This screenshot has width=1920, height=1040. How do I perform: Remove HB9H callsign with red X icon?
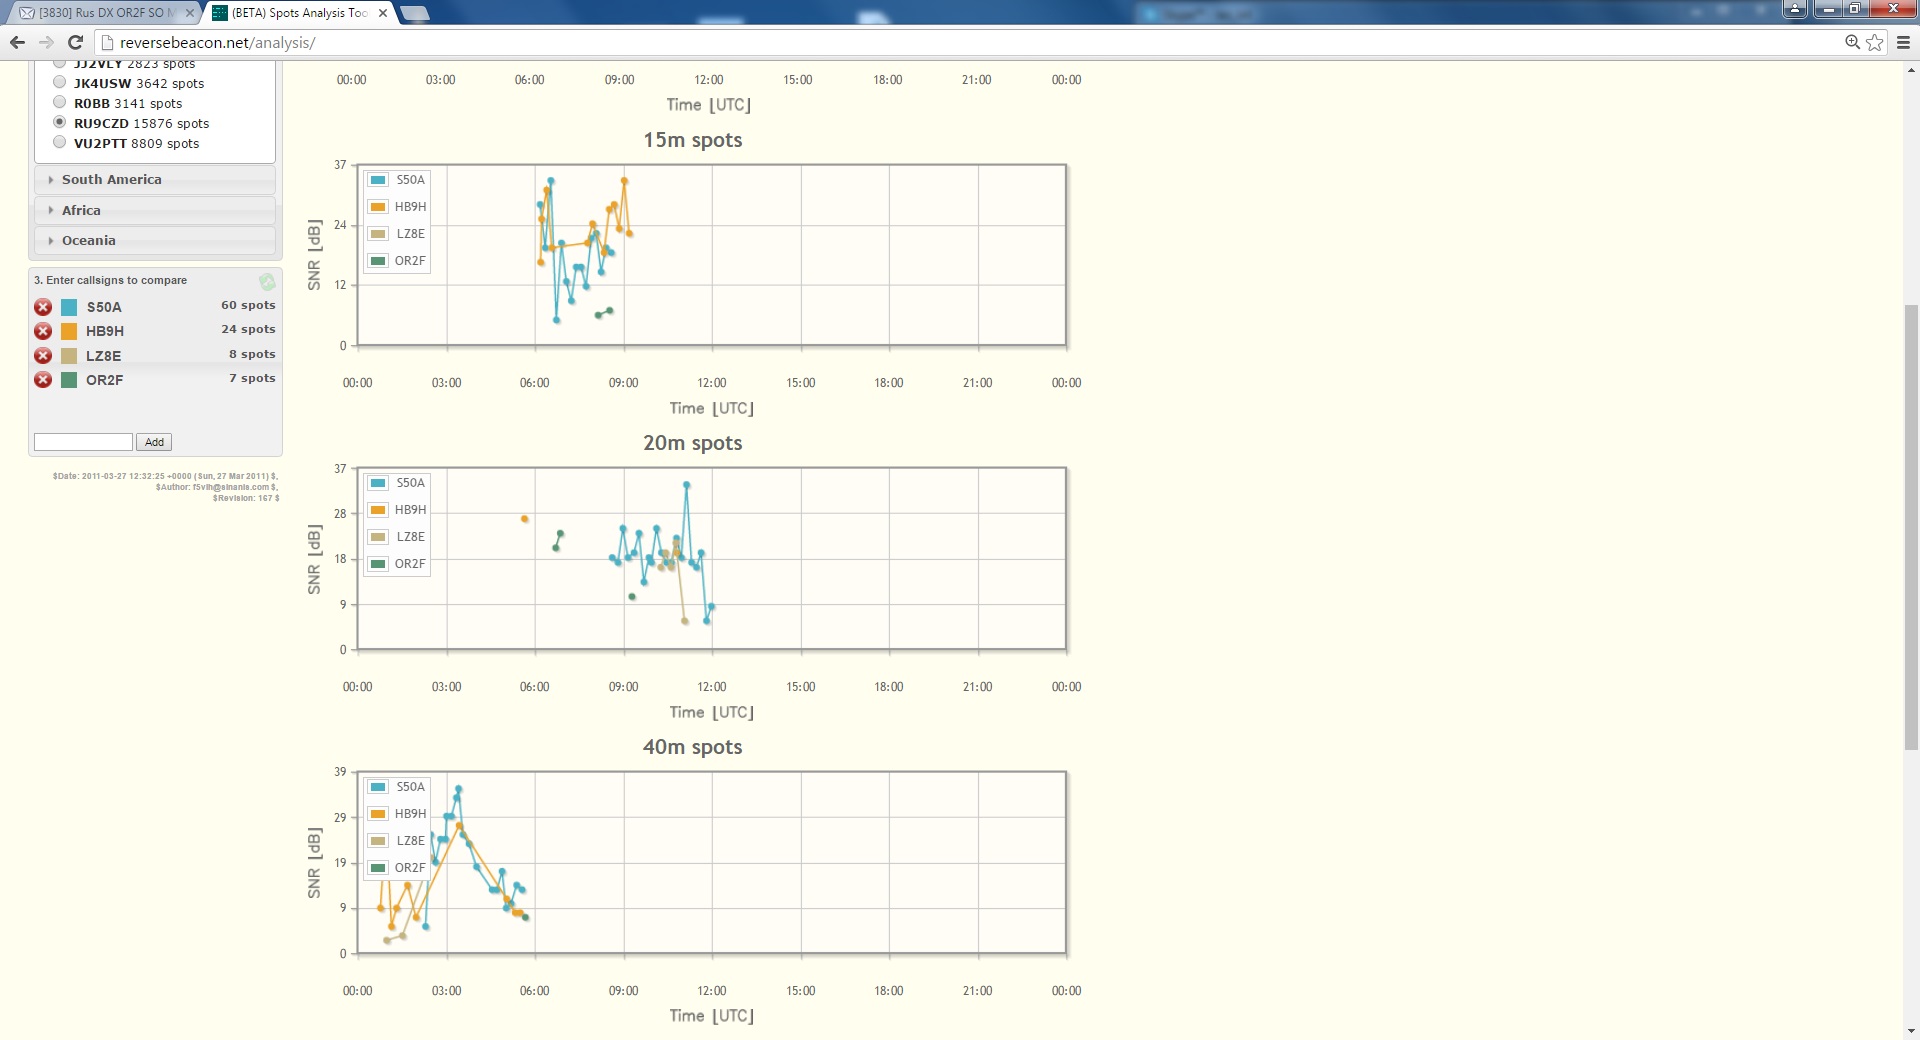point(43,331)
